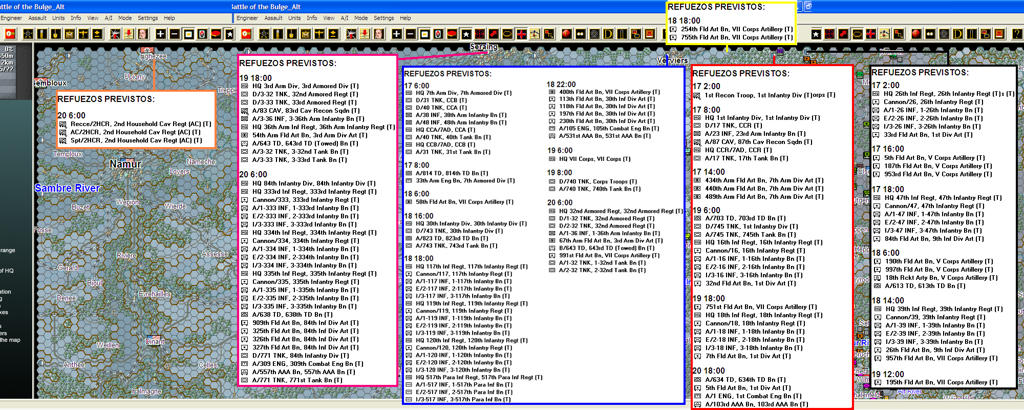Click the shell ammo icon in leftmost window toolbar
The image size is (1024, 410).
(x=42, y=33)
